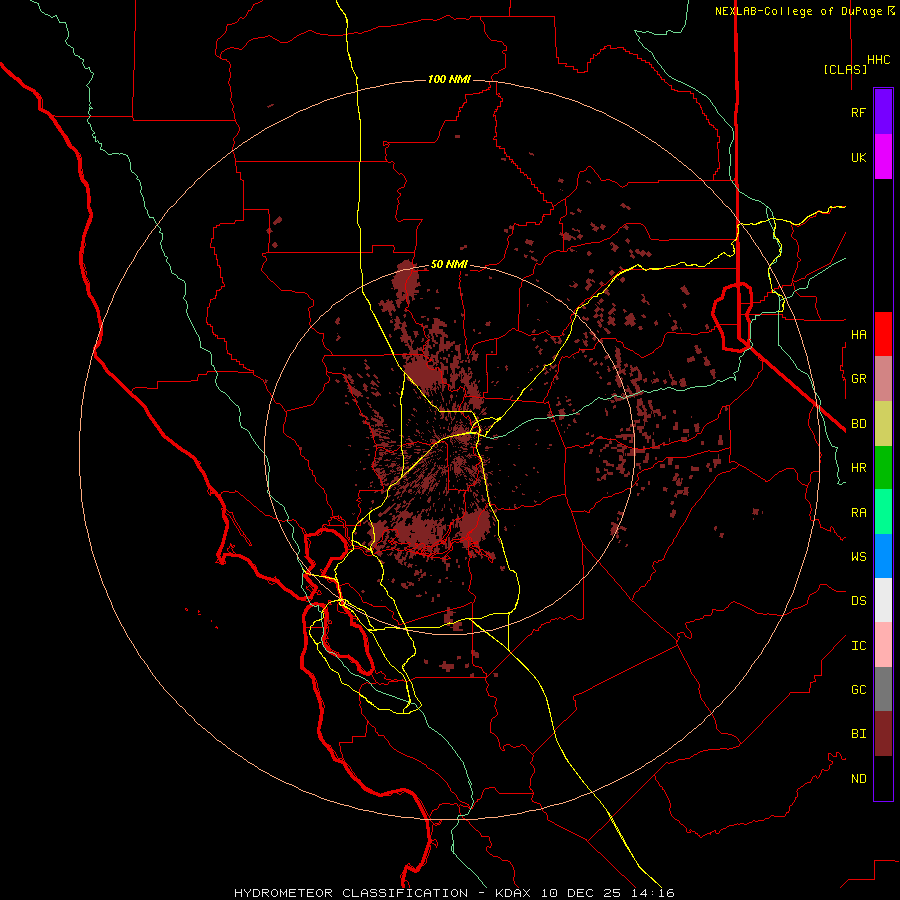This screenshot has width=900, height=900.
Task: Click the 'DS' legend label
Action: point(858,601)
